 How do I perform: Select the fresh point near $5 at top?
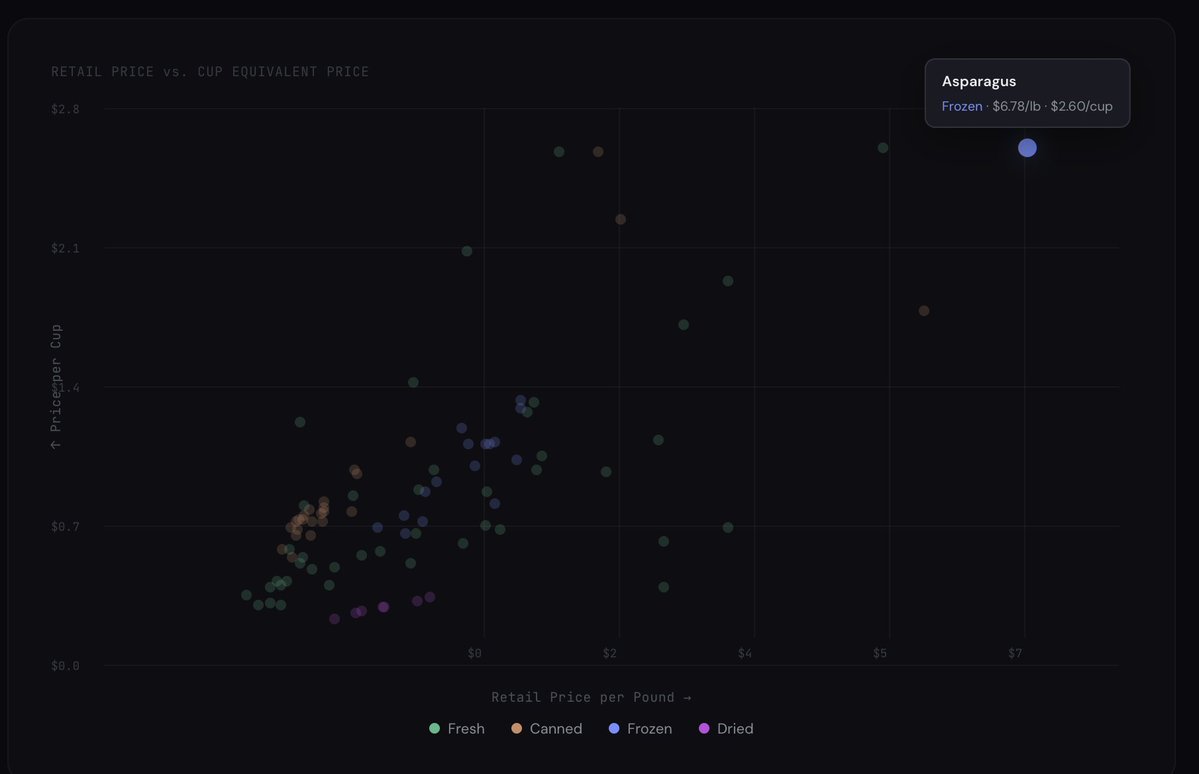pyautogui.click(x=883, y=148)
